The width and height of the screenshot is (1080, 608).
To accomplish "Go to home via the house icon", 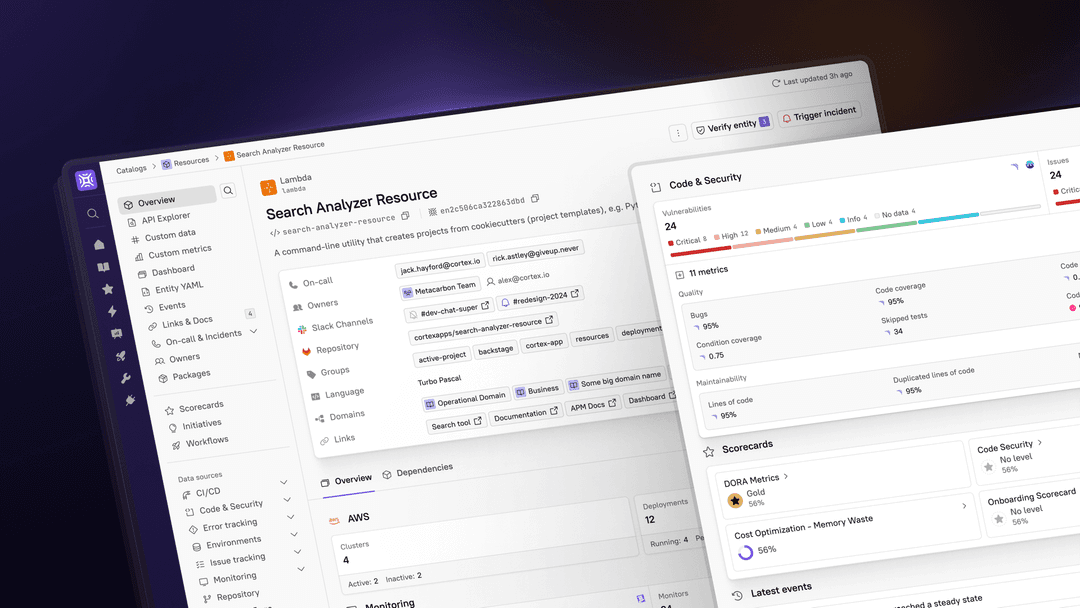I will point(99,244).
